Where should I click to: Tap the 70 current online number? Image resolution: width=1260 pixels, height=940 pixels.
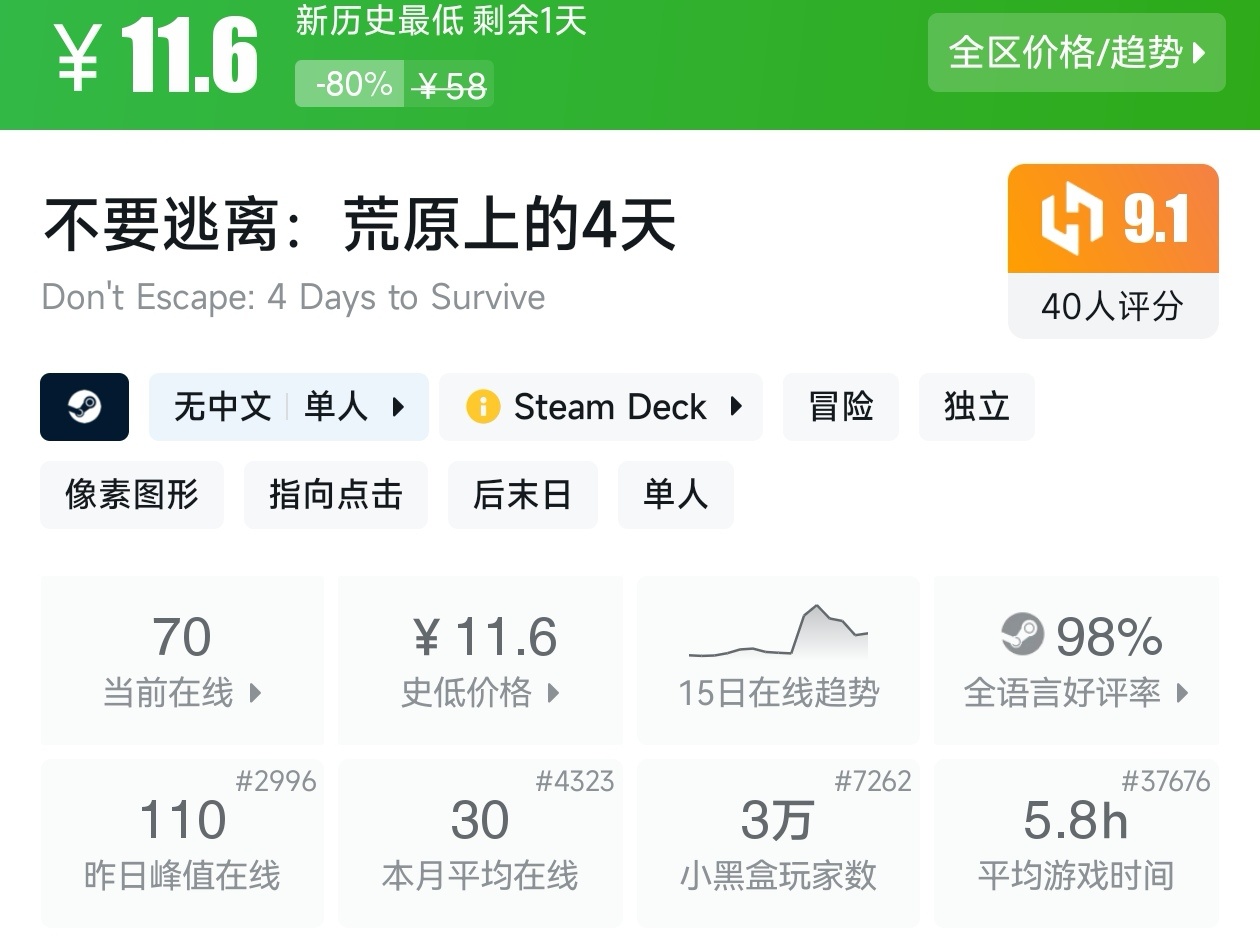pyautogui.click(x=182, y=637)
